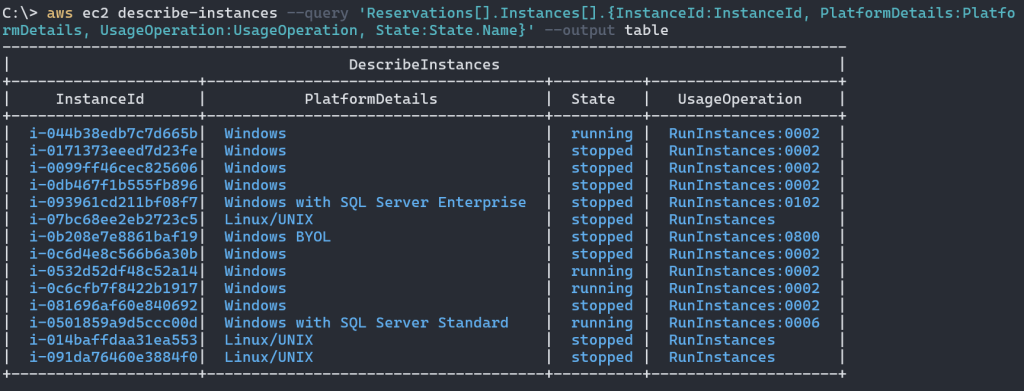Click the State column header
Screen dimensions: 1024x391
[593, 99]
